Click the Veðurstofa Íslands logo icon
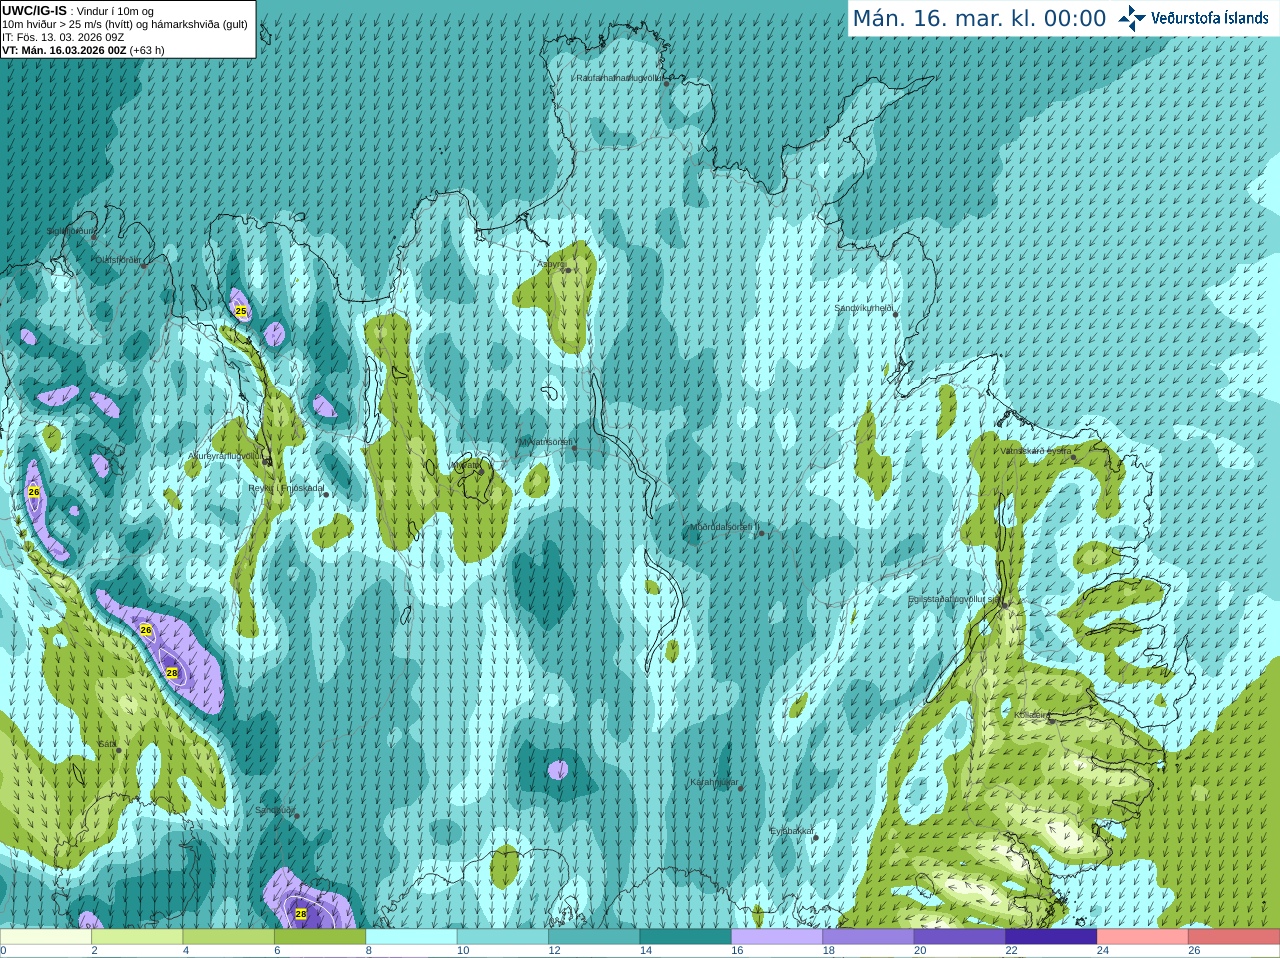Screen dimensions: 1280x958 tap(1131, 17)
